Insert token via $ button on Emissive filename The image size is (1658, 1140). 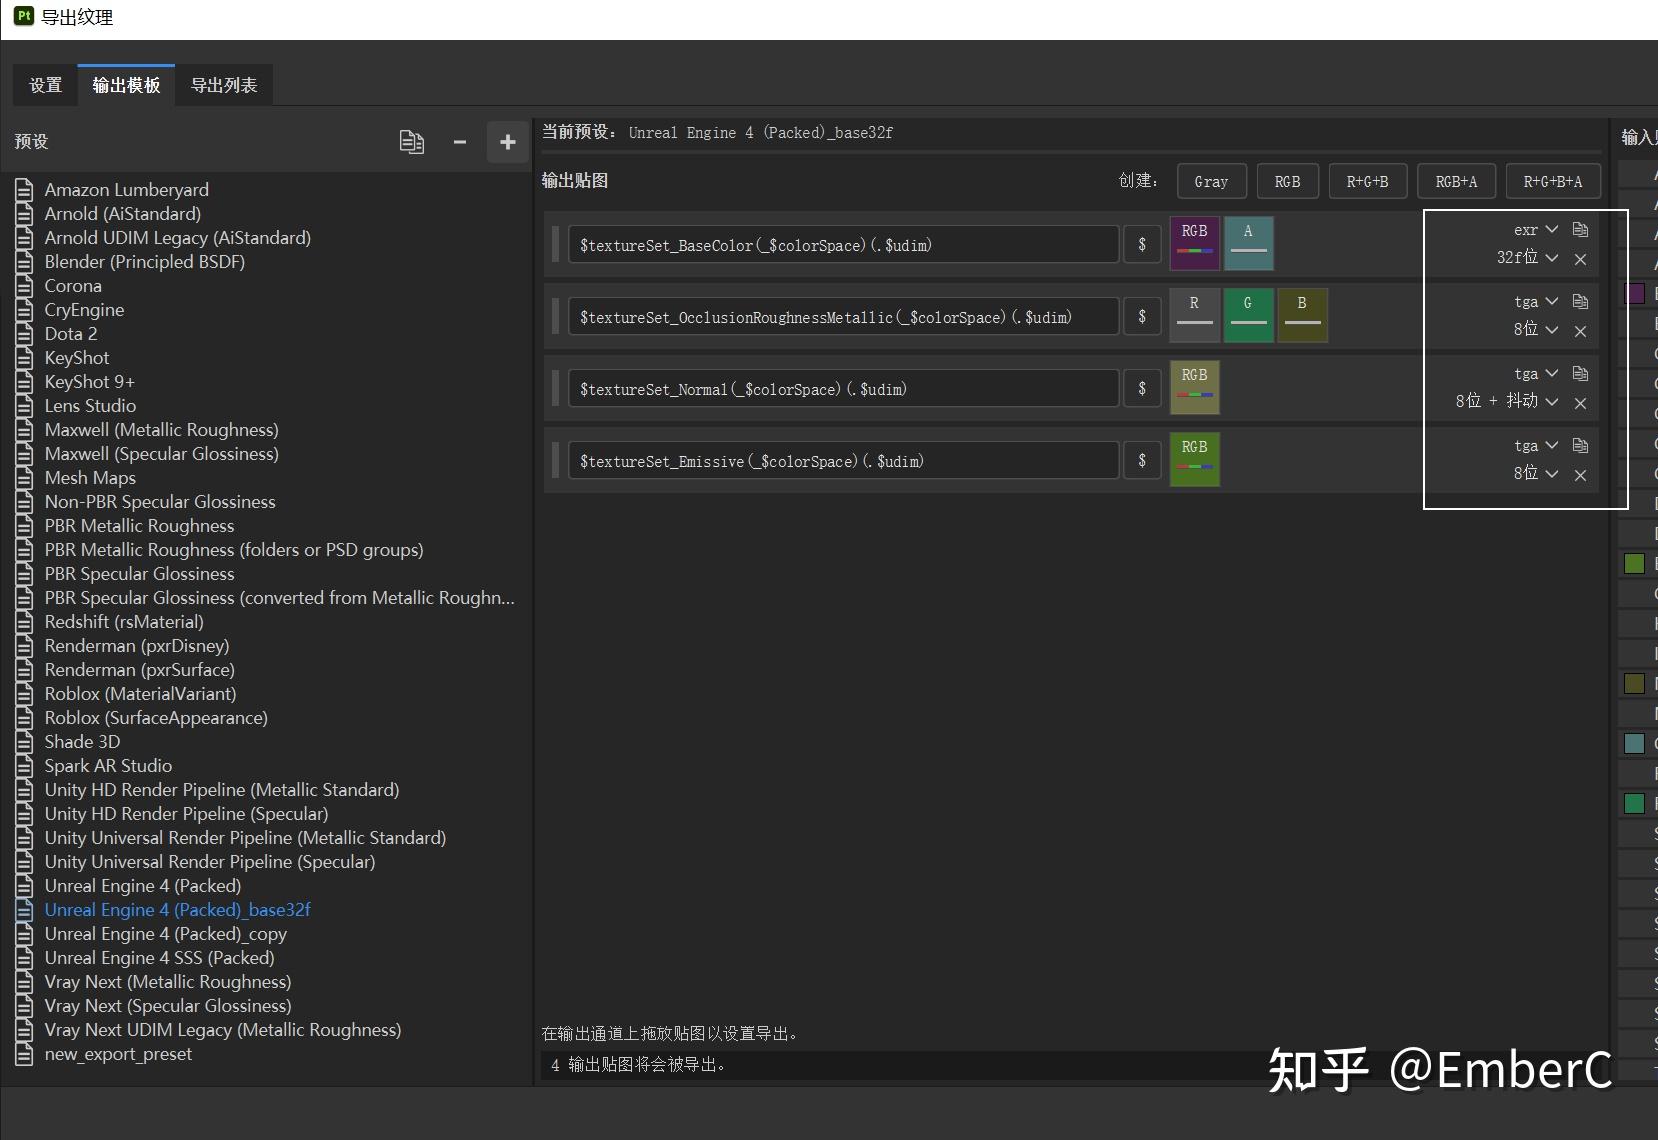click(1141, 460)
